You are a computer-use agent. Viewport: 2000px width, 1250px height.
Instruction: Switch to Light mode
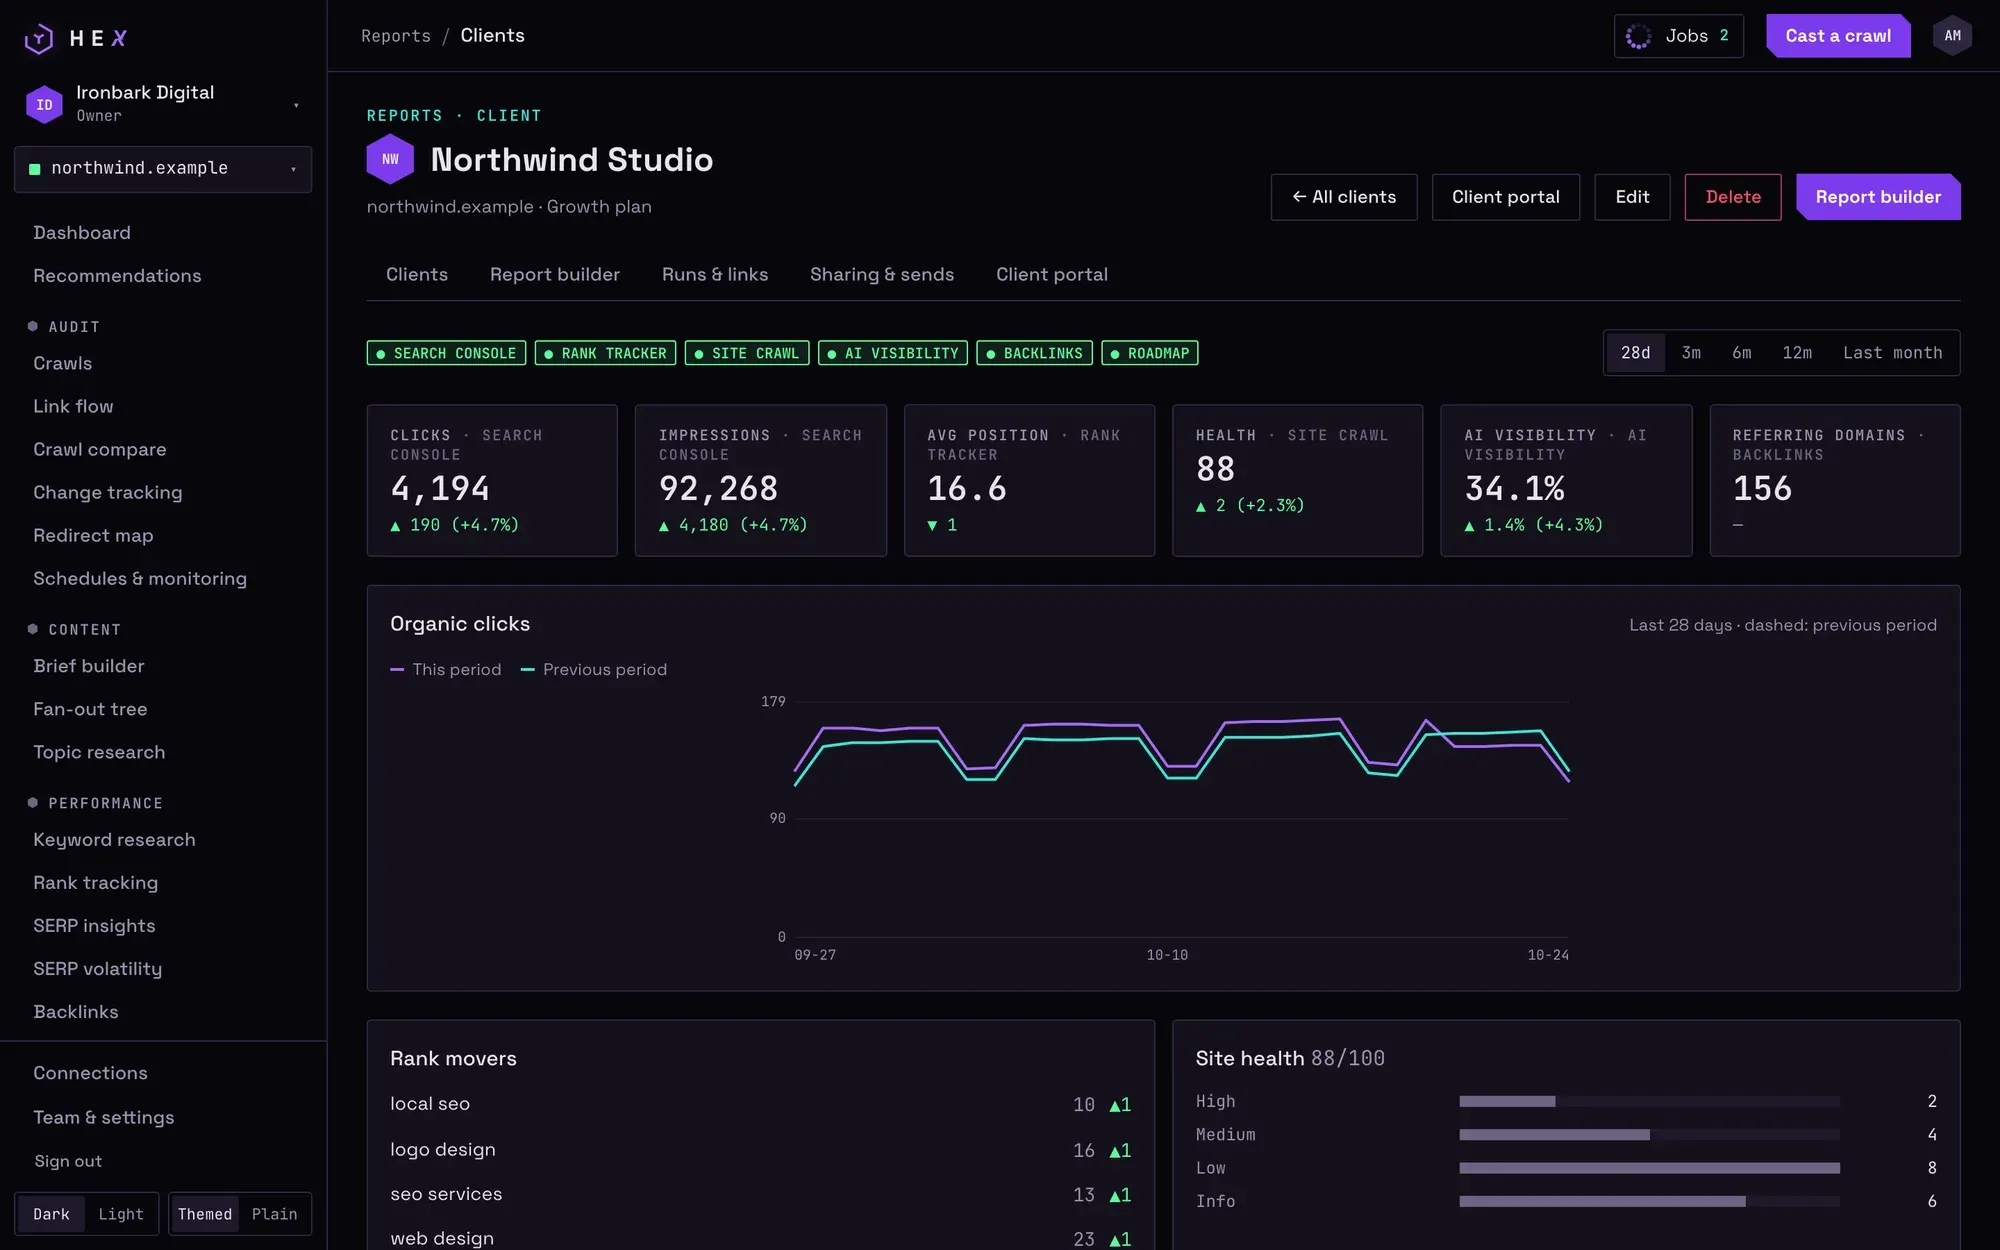pyautogui.click(x=121, y=1214)
